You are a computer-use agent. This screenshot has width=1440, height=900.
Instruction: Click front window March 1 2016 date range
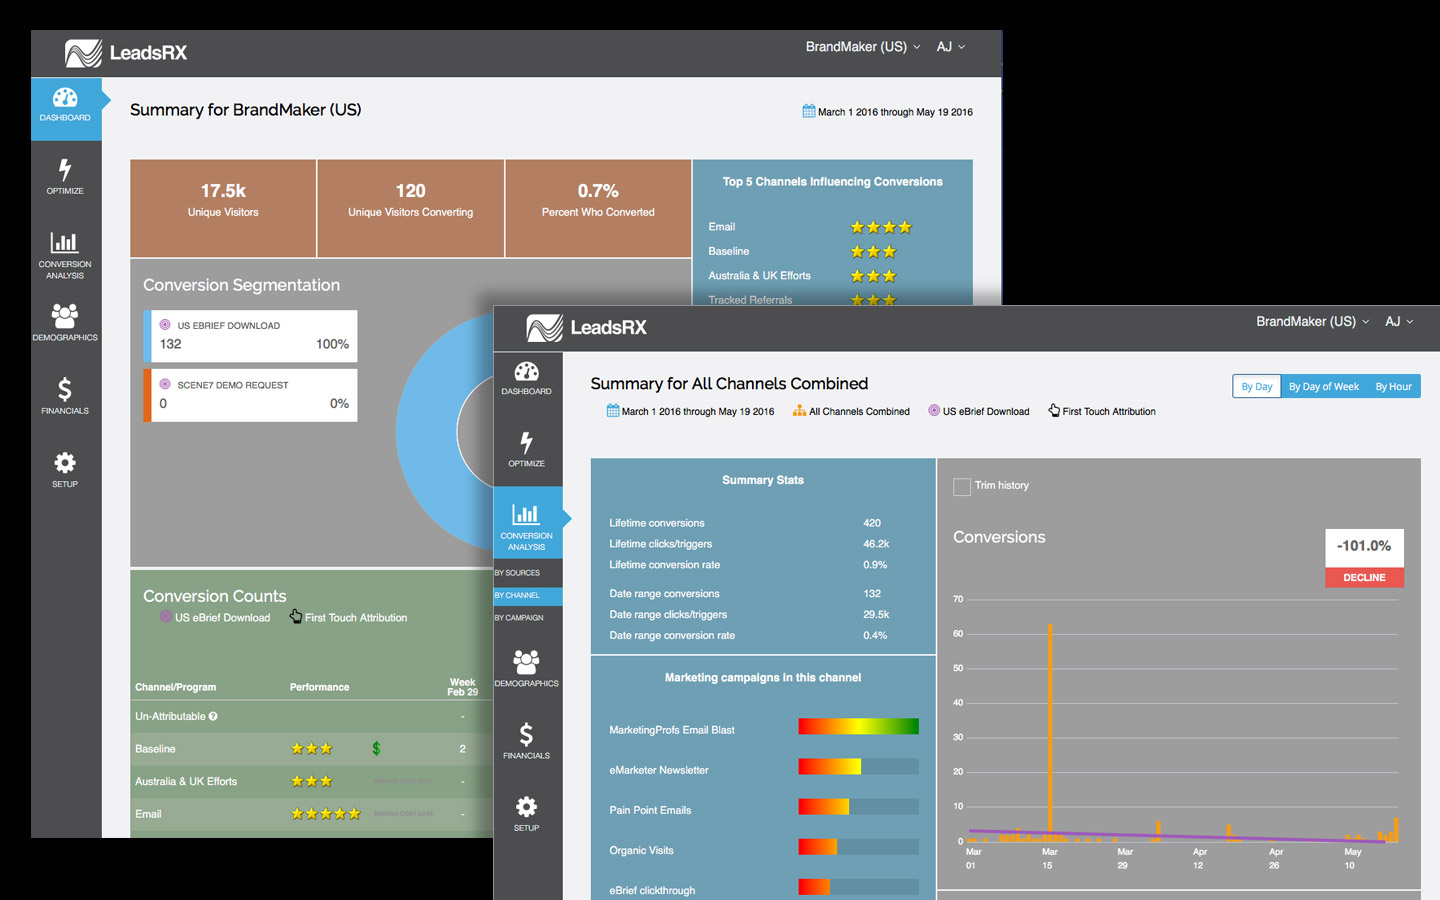[698, 411]
